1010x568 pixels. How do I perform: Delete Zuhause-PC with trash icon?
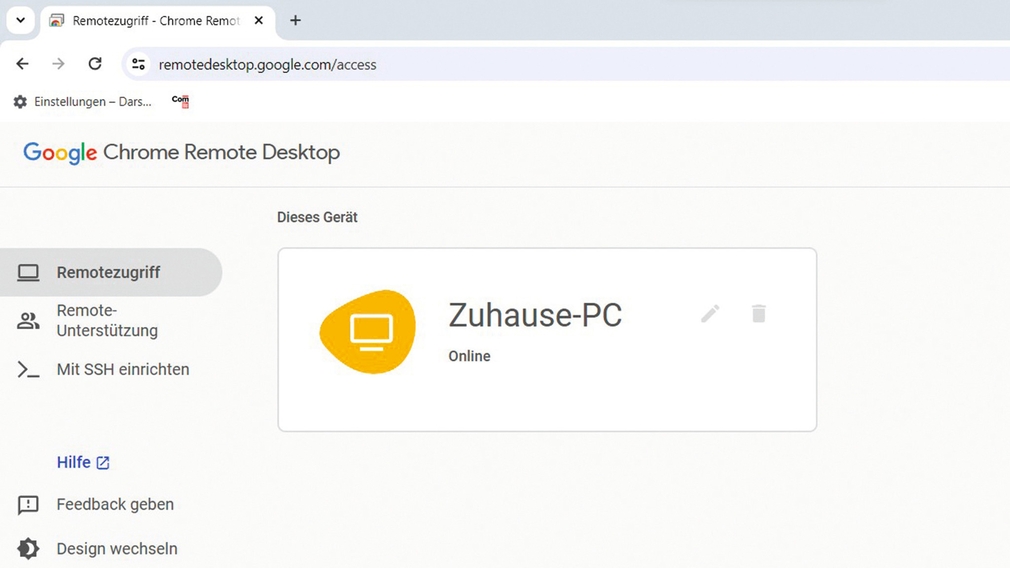[759, 314]
